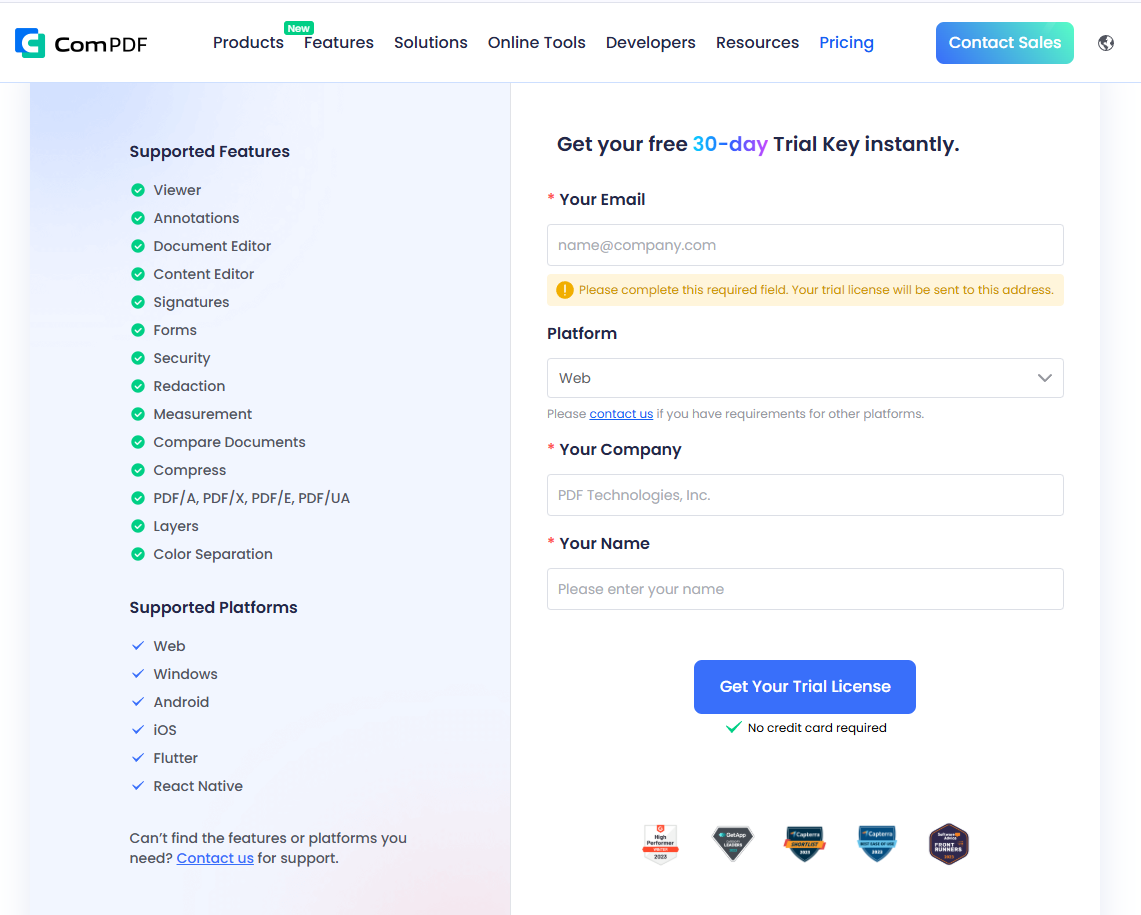Click the Capterra Best Ease of Use badge

pos(877,844)
